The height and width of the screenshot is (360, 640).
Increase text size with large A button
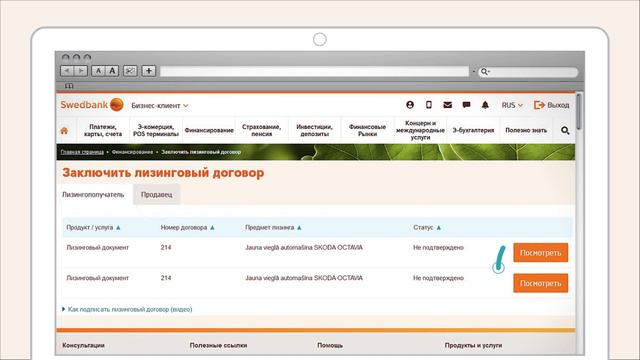(112, 71)
